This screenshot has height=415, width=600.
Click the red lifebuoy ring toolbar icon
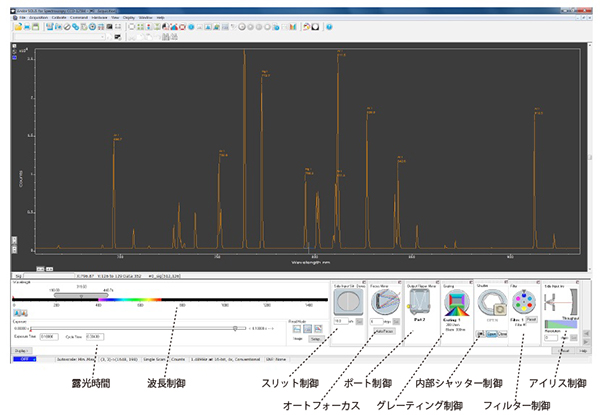pyautogui.click(x=183, y=27)
